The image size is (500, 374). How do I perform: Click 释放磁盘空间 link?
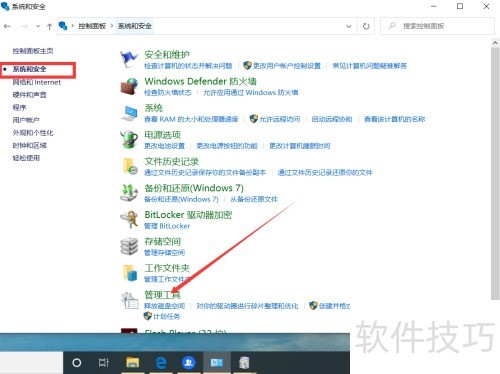click(164, 306)
